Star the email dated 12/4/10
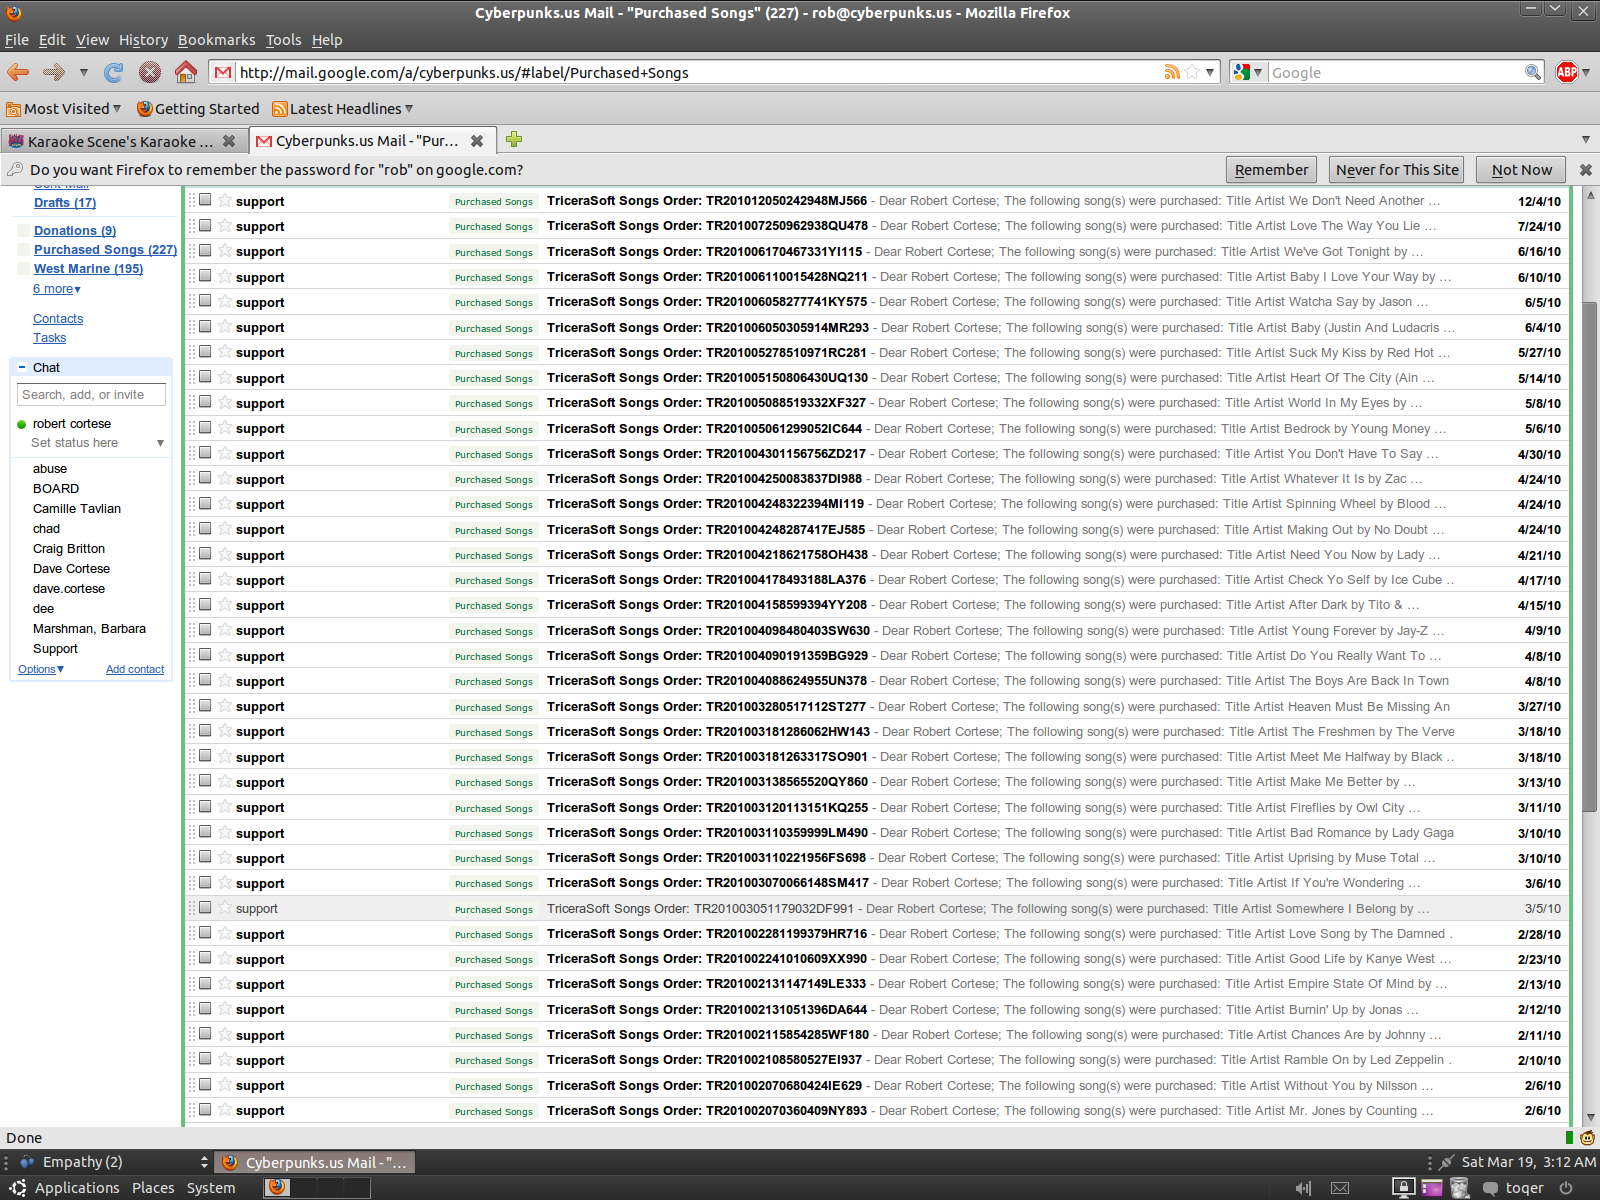 pyautogui.click(x=225, y=200)
